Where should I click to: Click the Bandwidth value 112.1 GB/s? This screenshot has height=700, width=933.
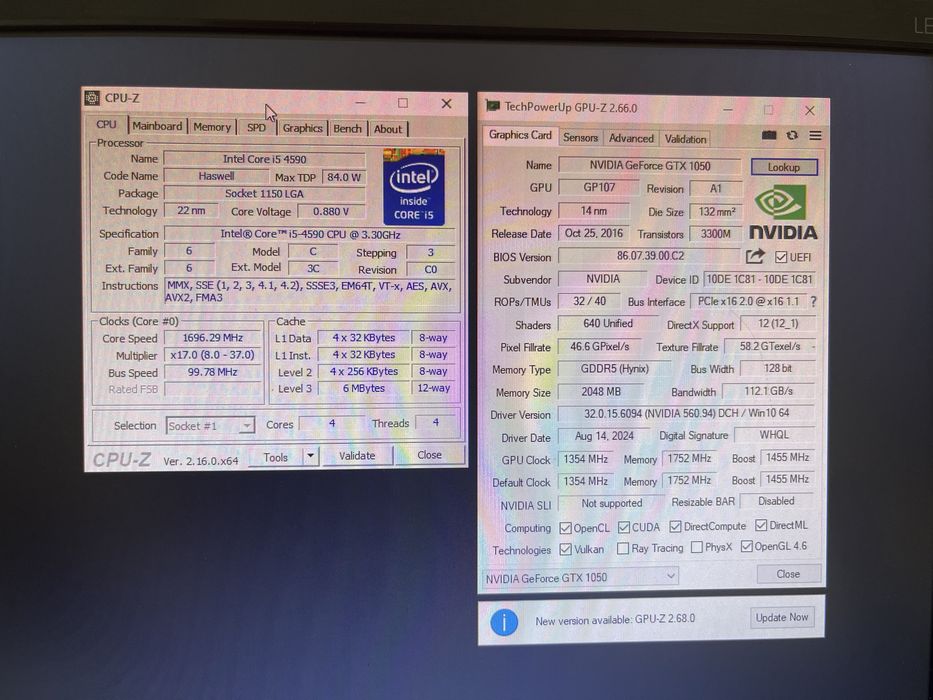click(768, 391)
